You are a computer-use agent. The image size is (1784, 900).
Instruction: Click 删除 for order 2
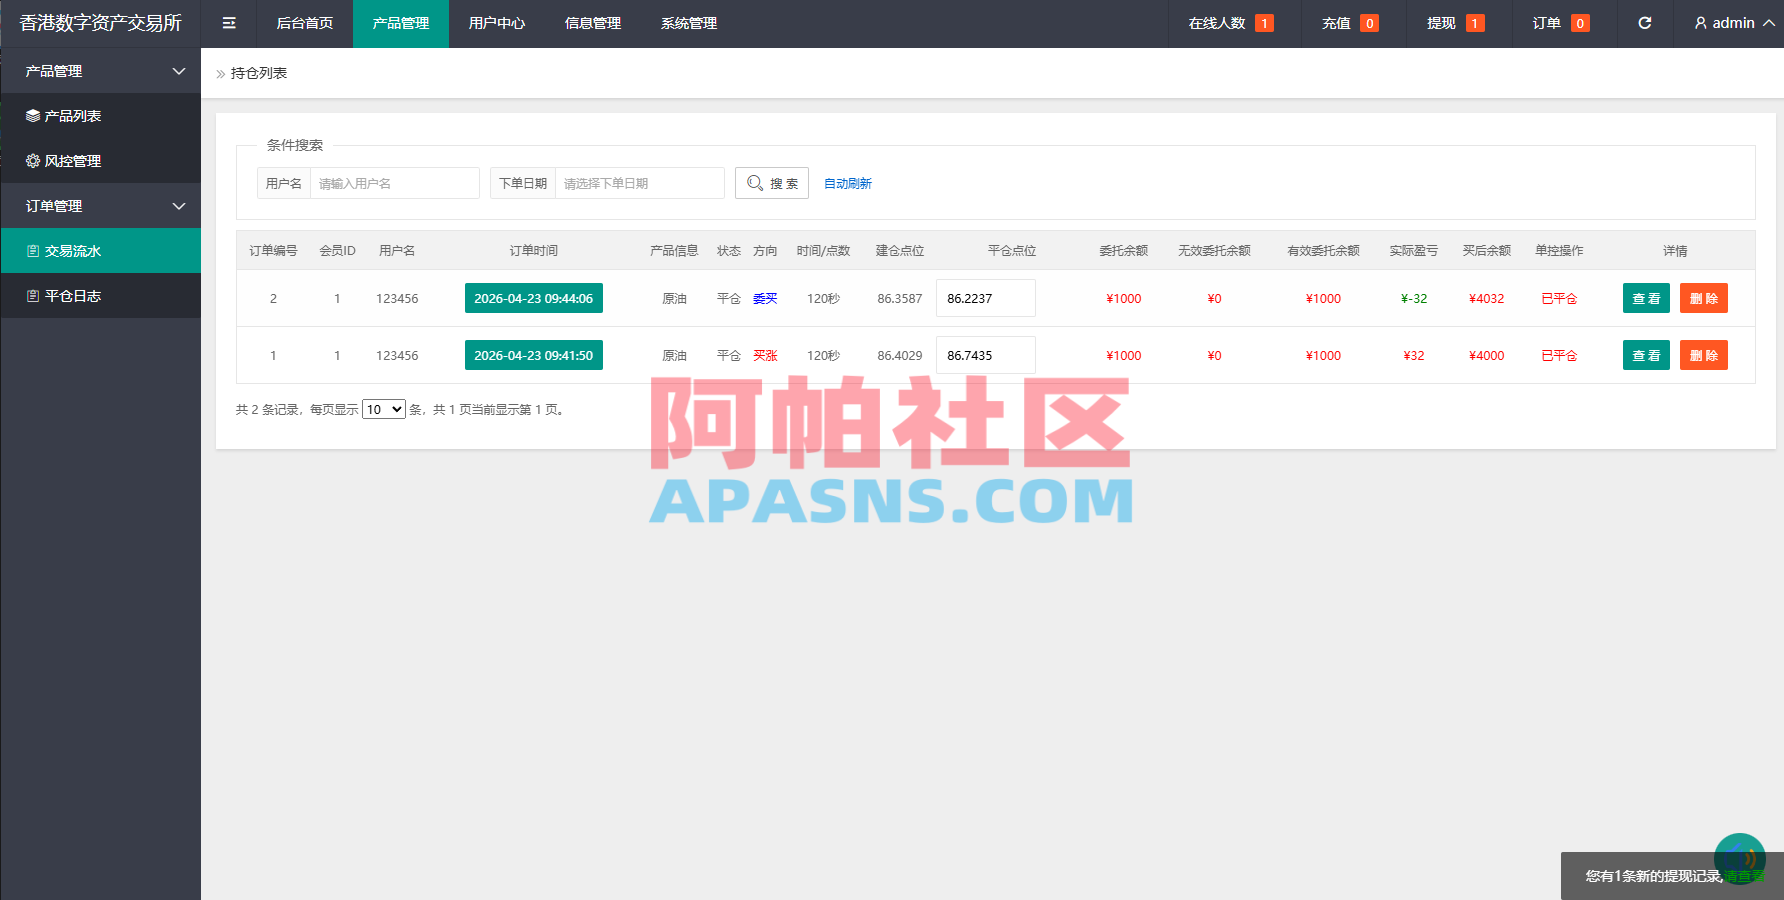1704,298
